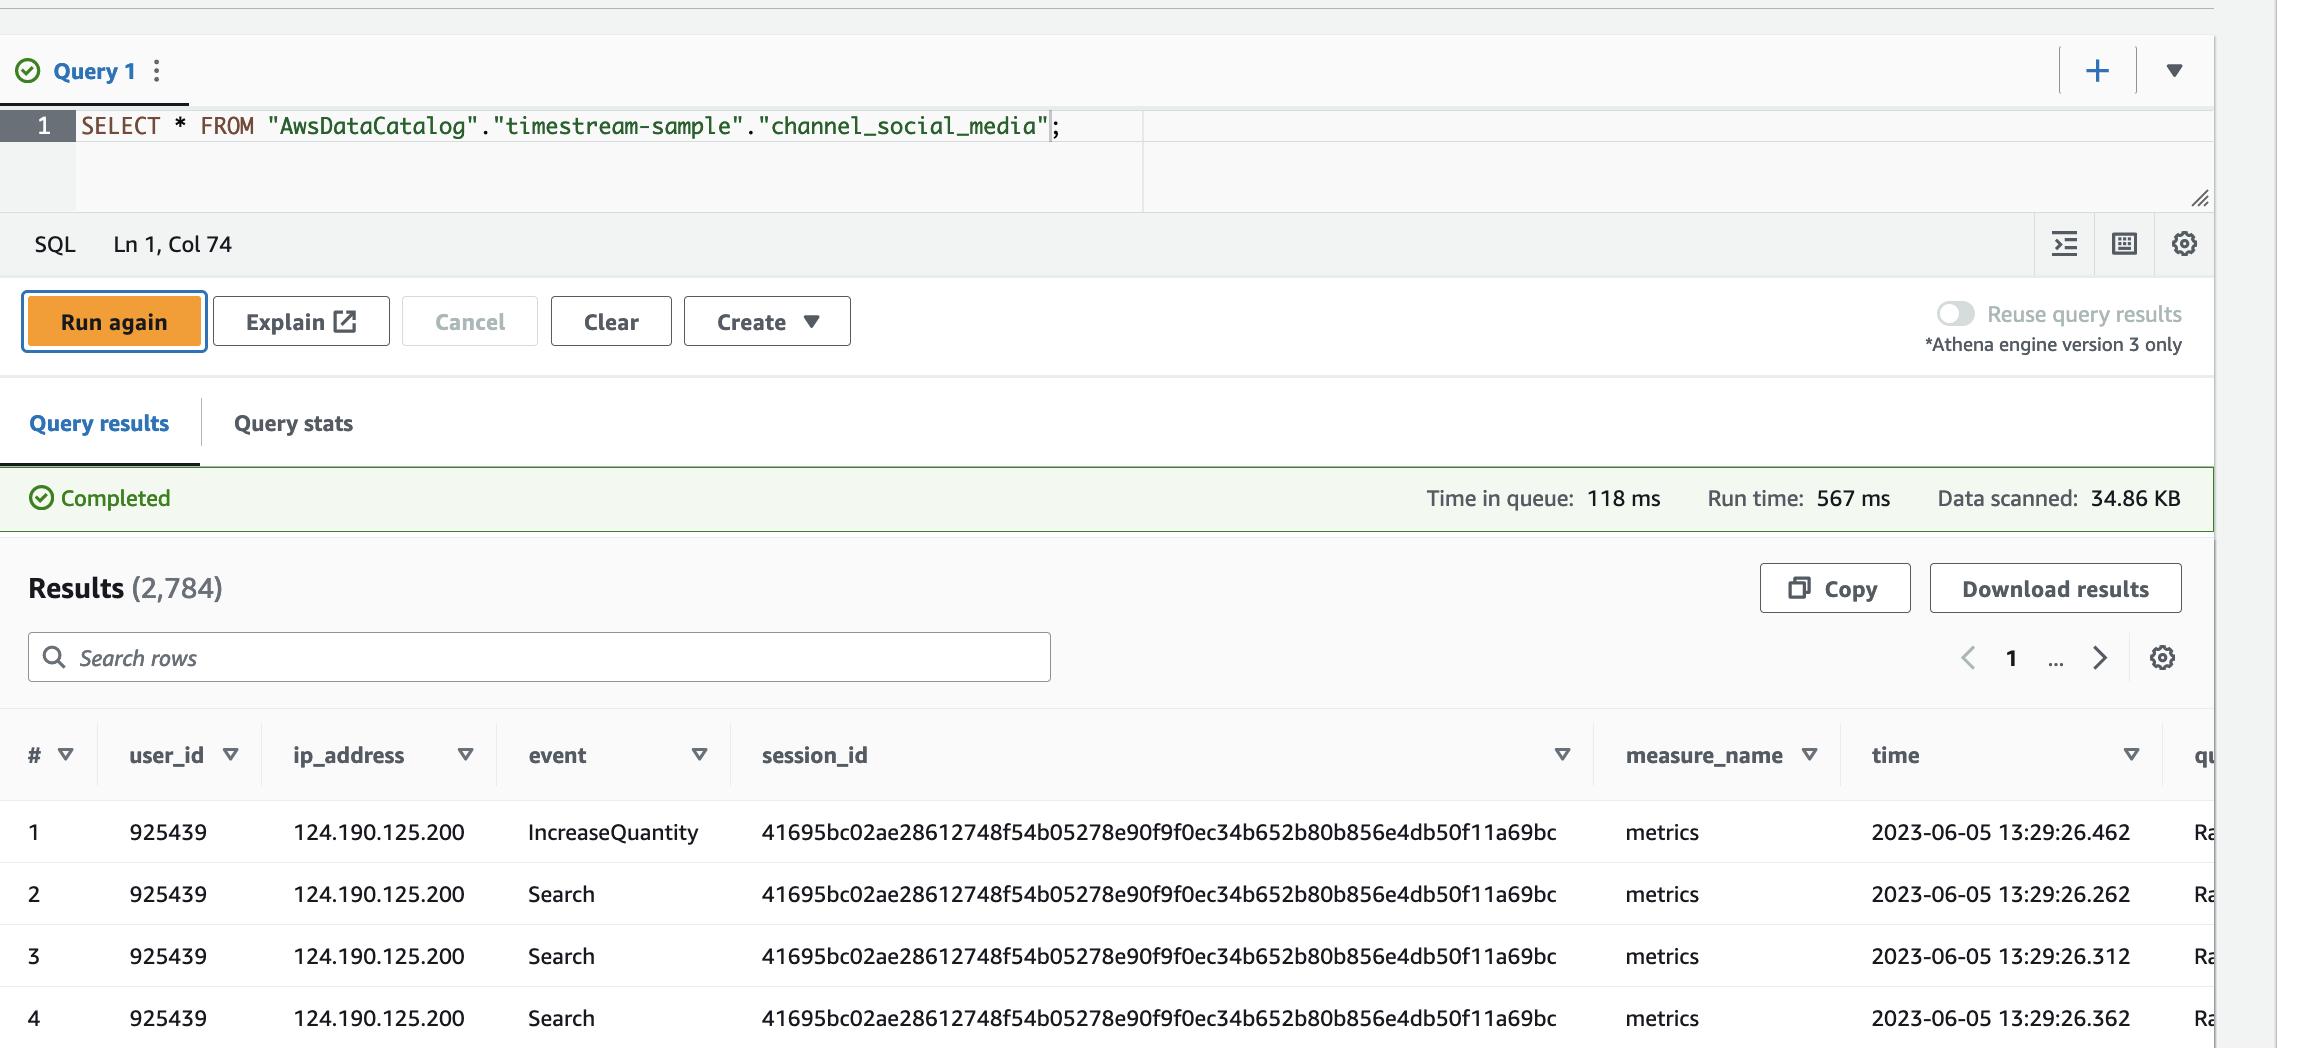Click session_id value in row 3
The image size is (2310, 1048).
tap(1159, 956)
